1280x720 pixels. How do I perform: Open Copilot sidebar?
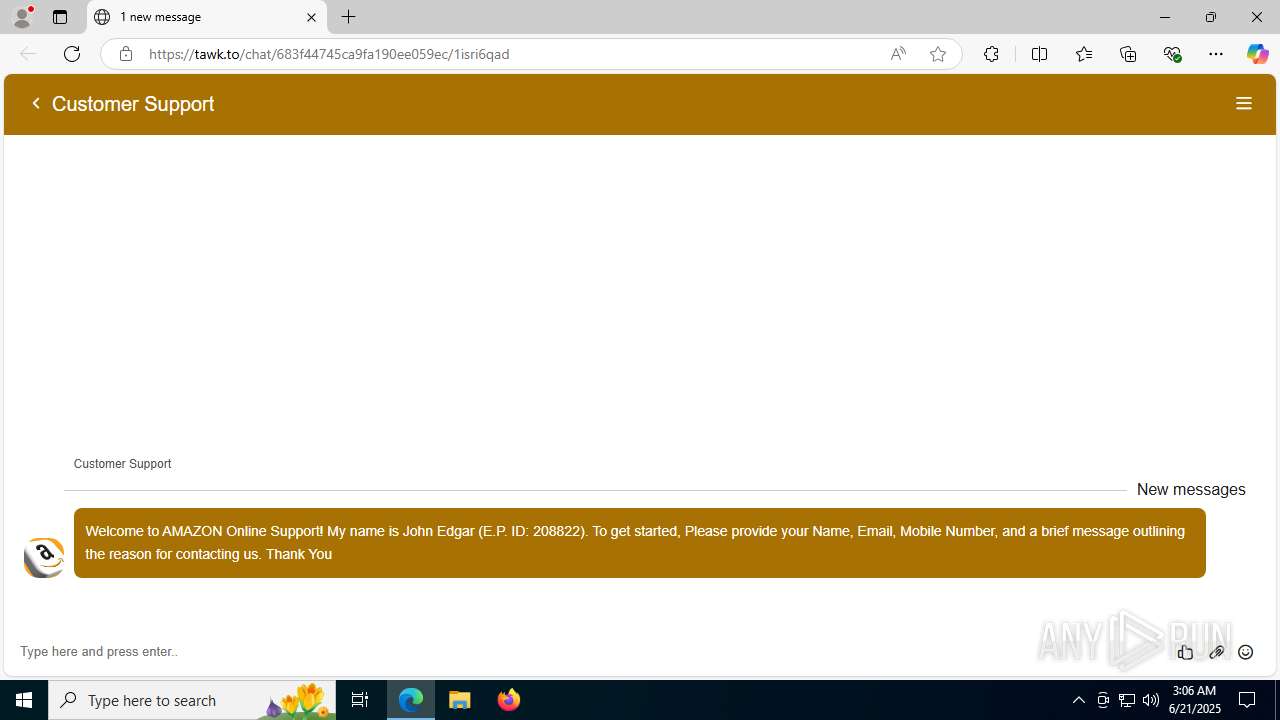(1257, 54)
